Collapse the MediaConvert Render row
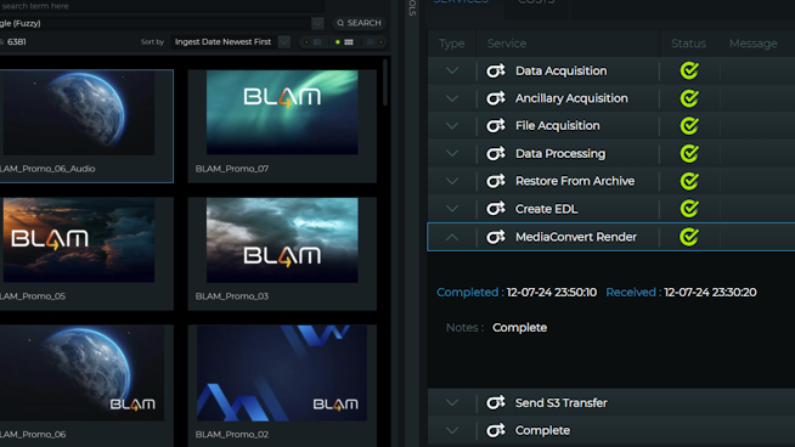 (x=452, y=237)
